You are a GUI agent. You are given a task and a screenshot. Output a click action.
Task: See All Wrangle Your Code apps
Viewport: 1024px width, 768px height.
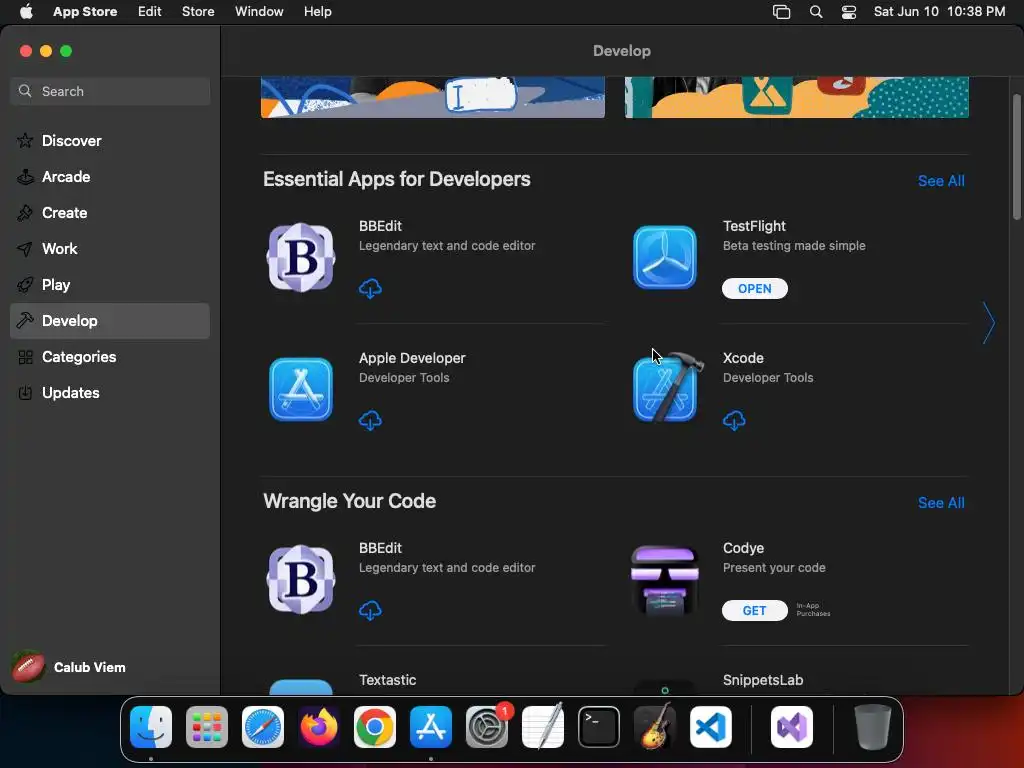940,503
